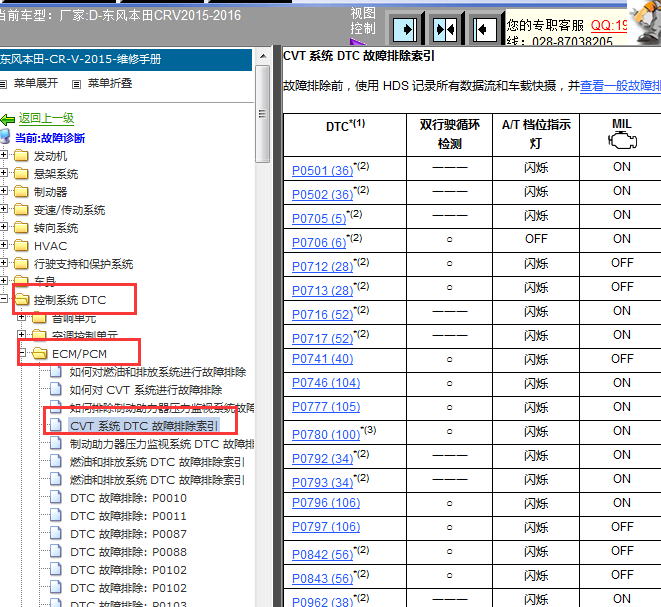Open the P0741 (40) DTC link
The width and height of the screenshot is (661, 607).
tap(322, 359)
